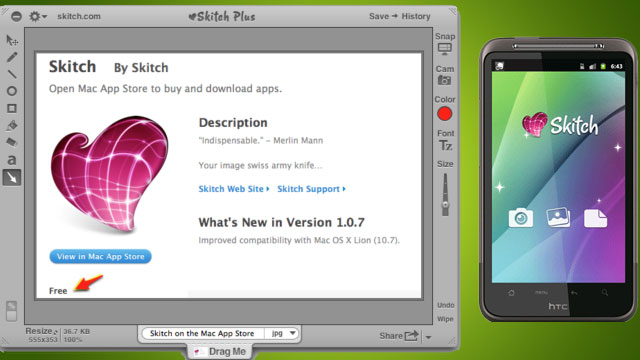640x360 pixels.
Task: Click the Drag Me tab
Action: pyautogui.click(x=220, y=351)
